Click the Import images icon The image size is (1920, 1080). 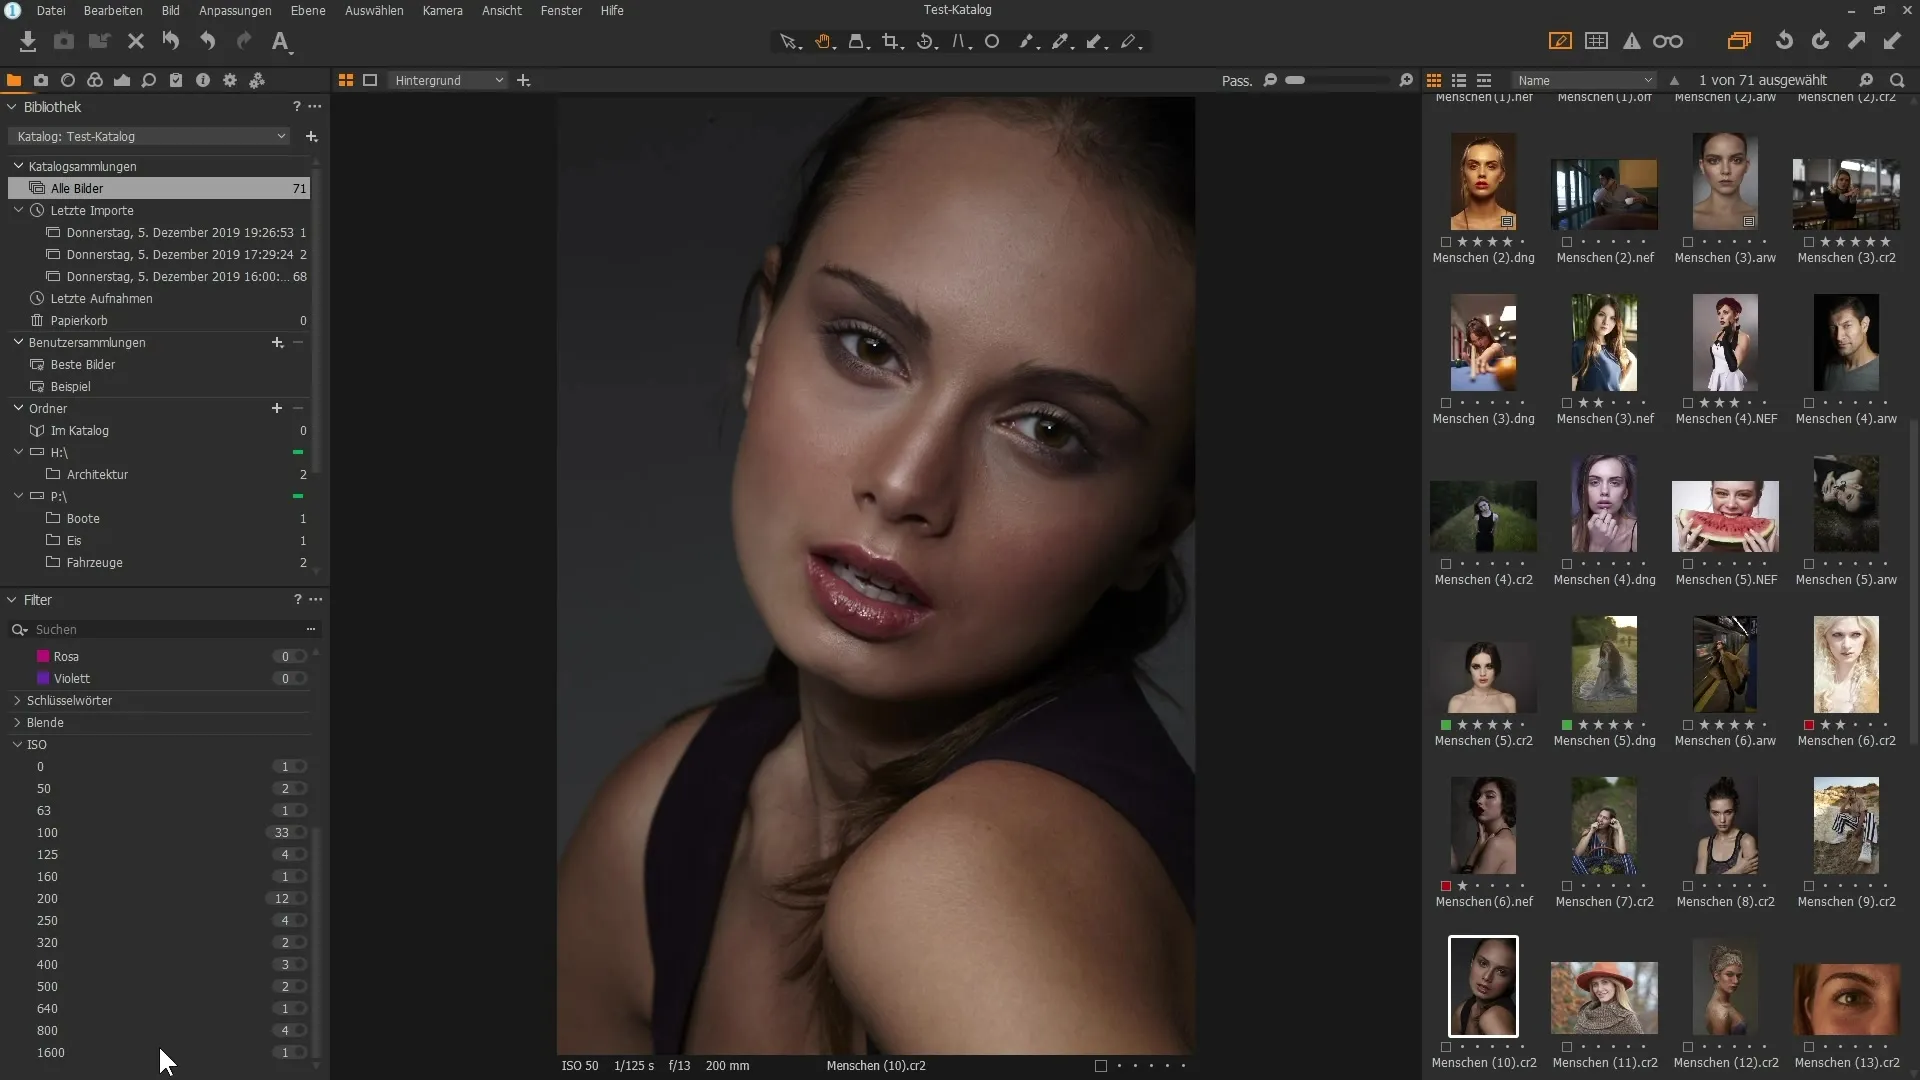point(28,41)
